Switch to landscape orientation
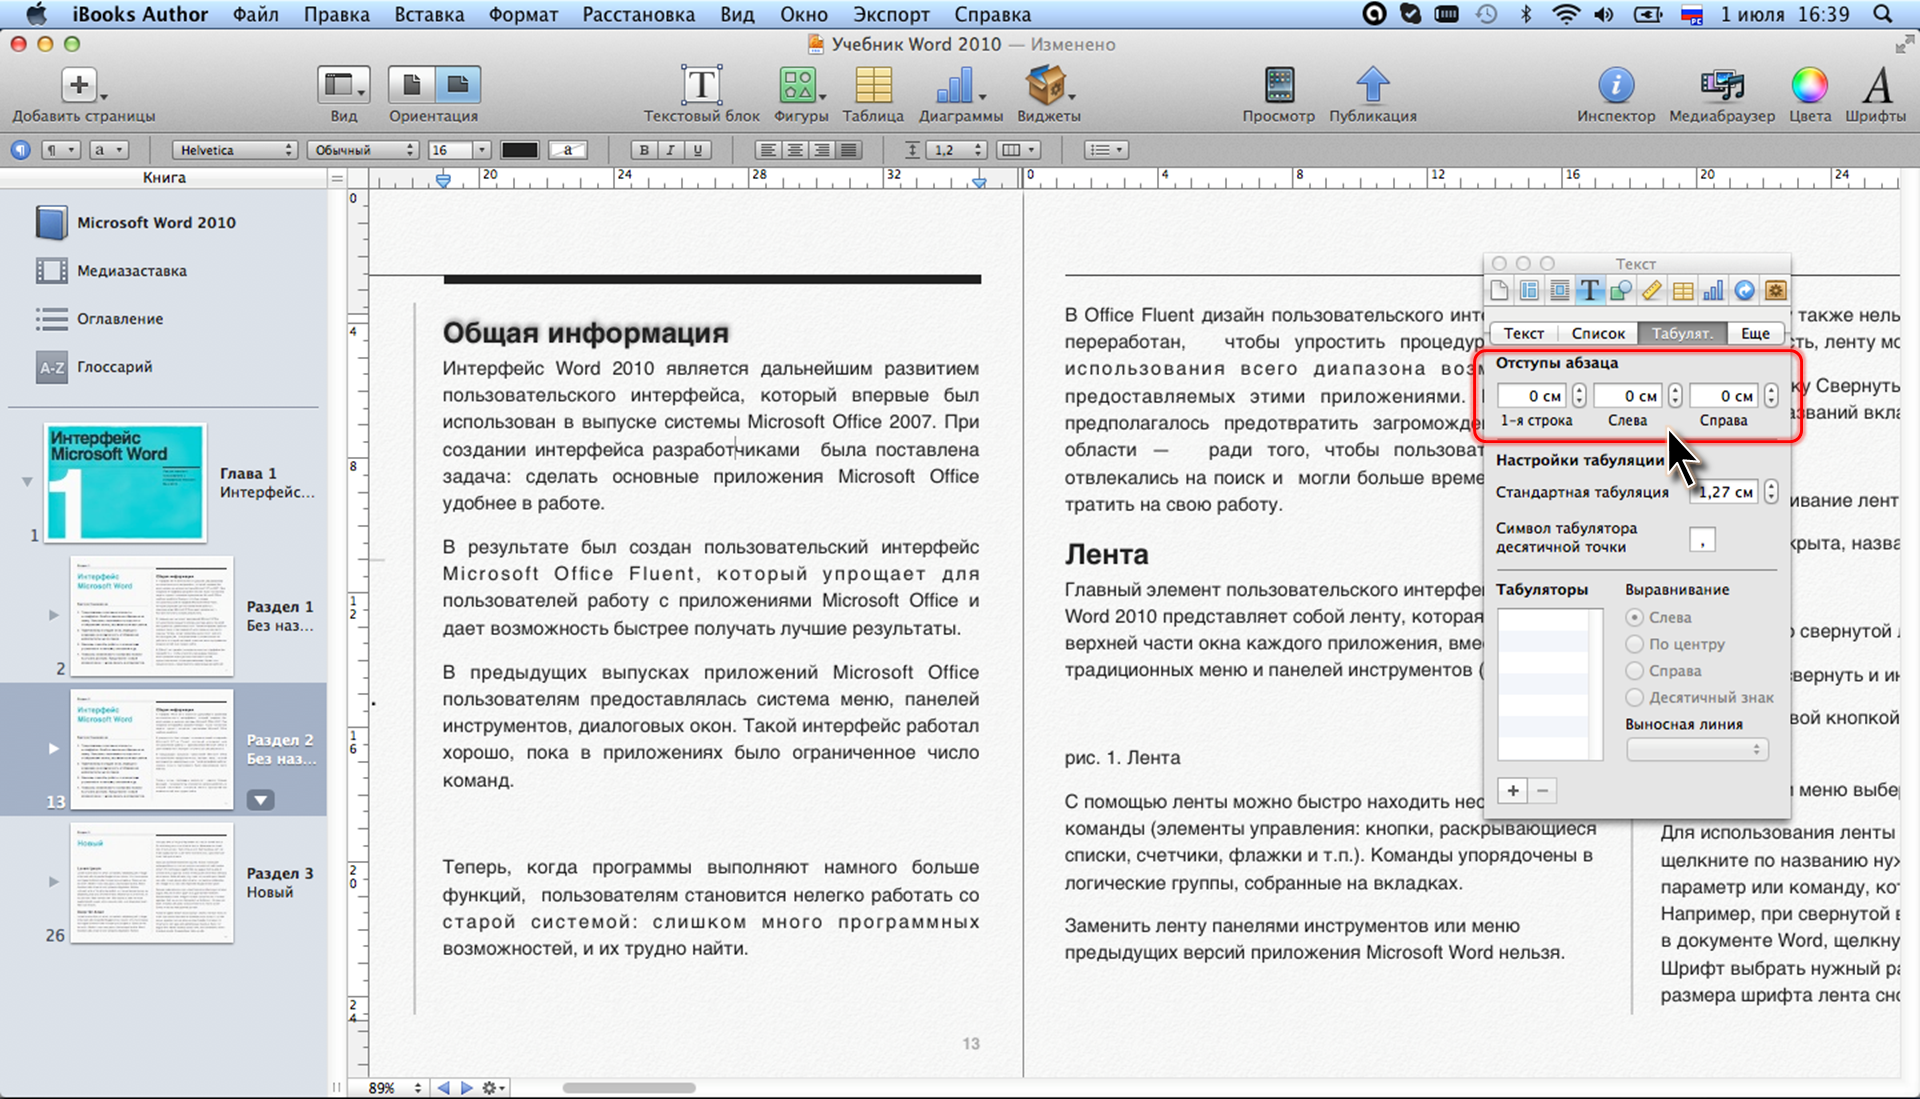1920x1099 pixels. pos(458,86)
